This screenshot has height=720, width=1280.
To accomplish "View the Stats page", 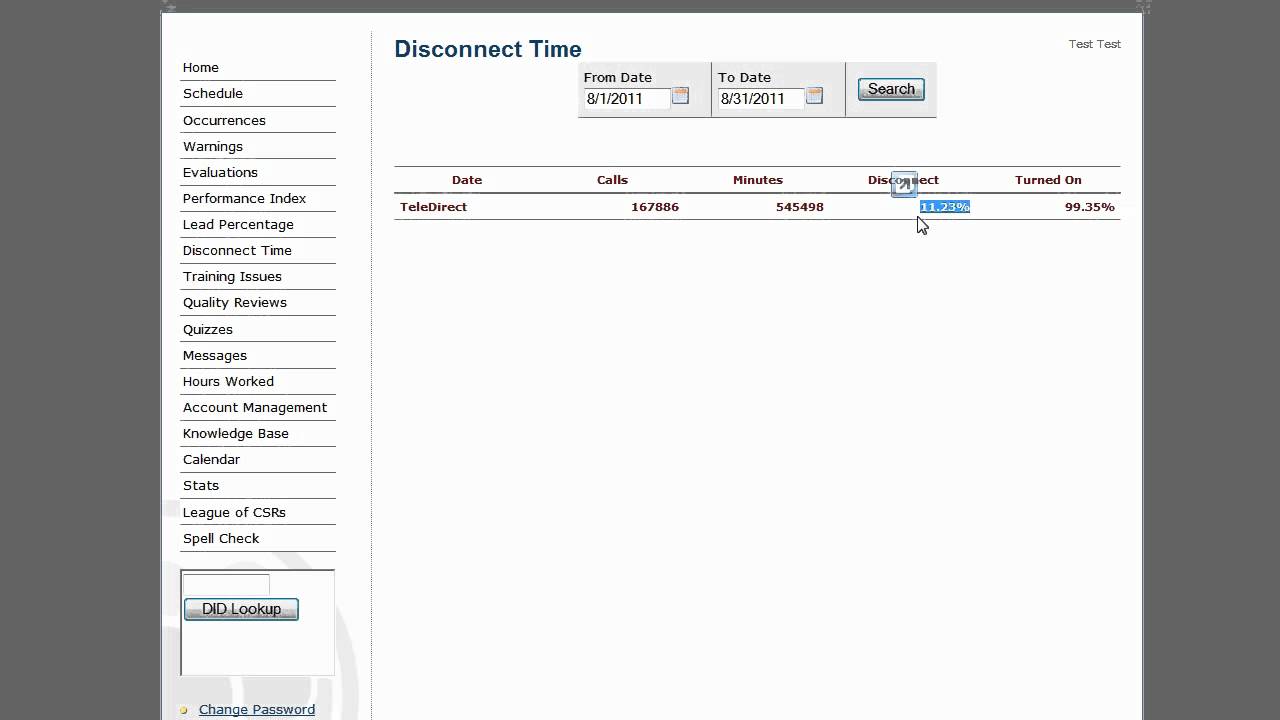I will 201,485.
